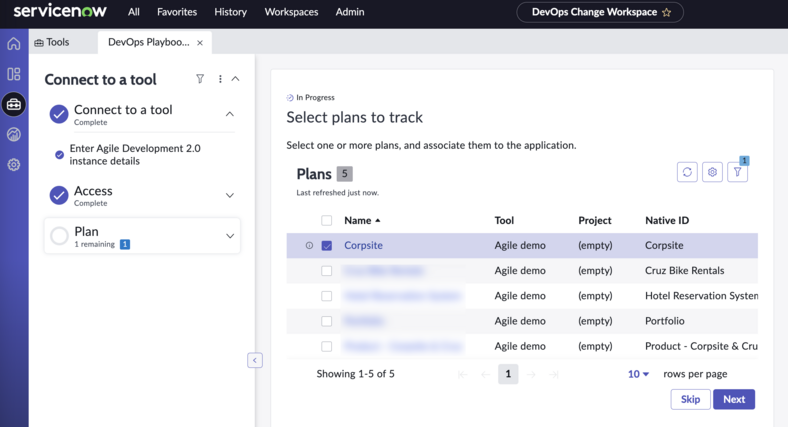Check the Hotel Reservation System row checkbox
Screen dimensions: 788x427
pos(327,296)
